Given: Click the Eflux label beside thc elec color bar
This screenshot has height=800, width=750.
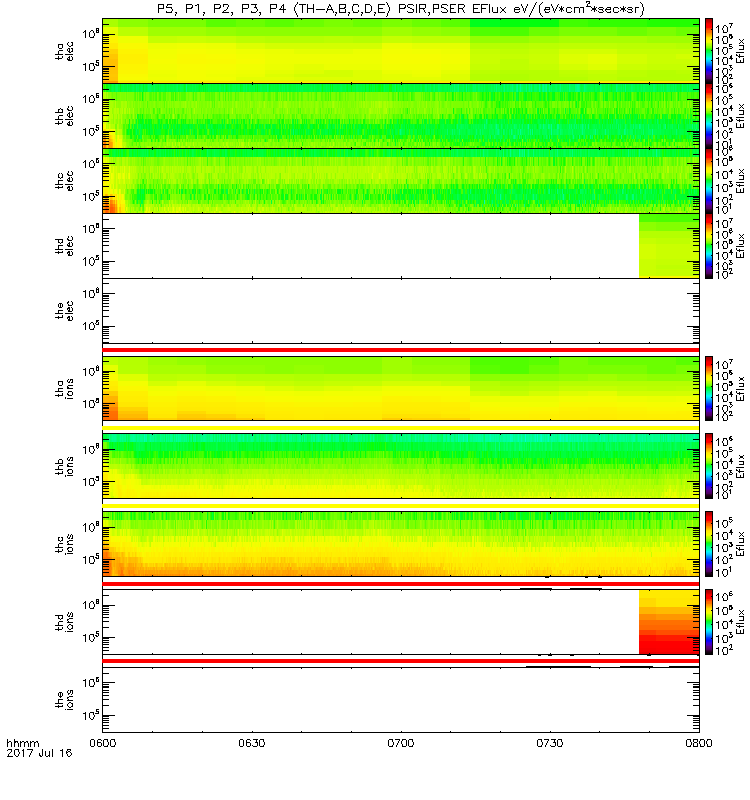Looking at the screenshot, I should click(740, 181).
